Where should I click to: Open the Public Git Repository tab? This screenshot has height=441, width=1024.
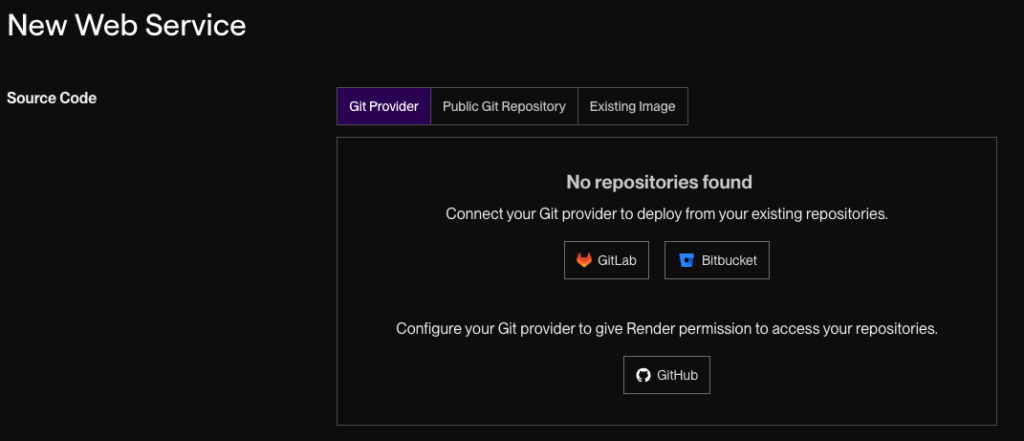tap(504, 106)
